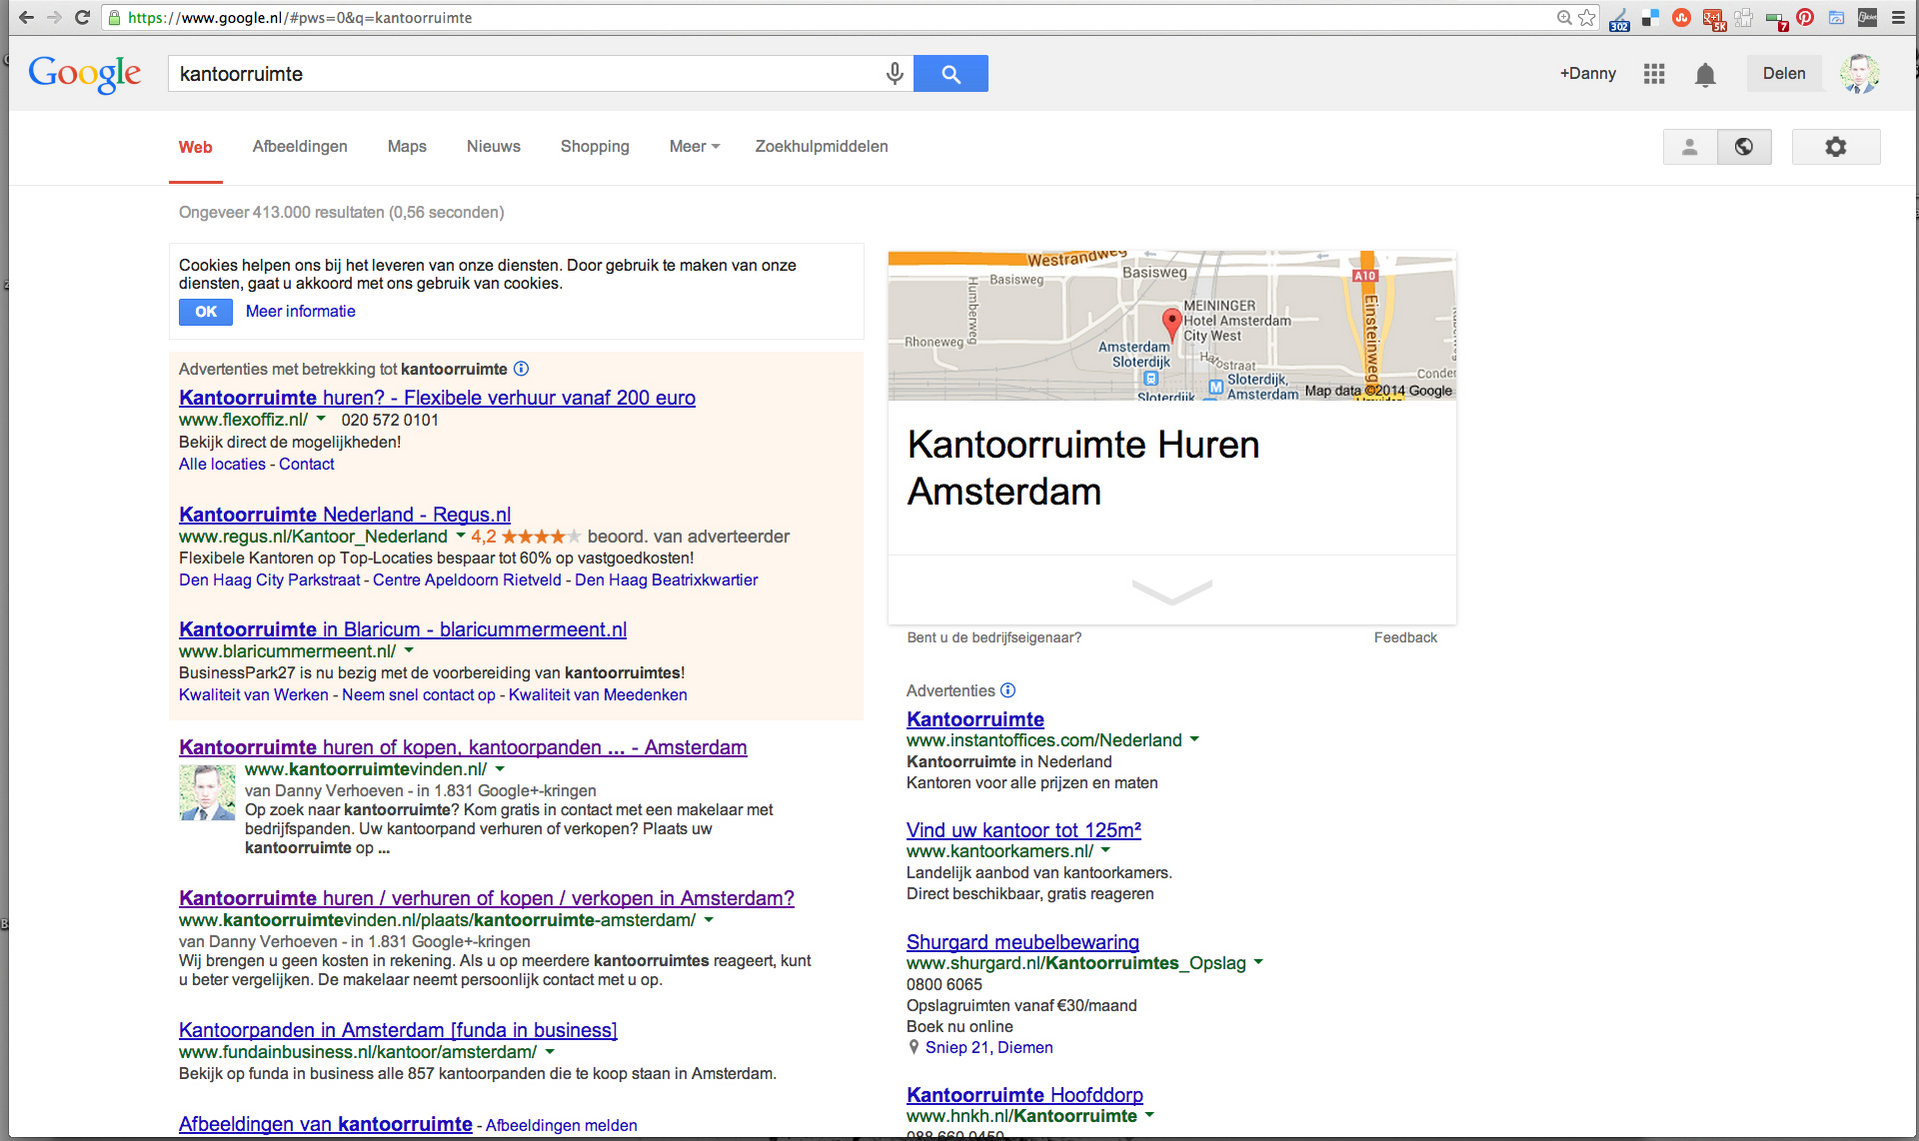Open dropdown arrow next to www.instantoffices.com/Nederland
The height and width of the screenshot is (1141, 1919).
tap(1194, 740)
